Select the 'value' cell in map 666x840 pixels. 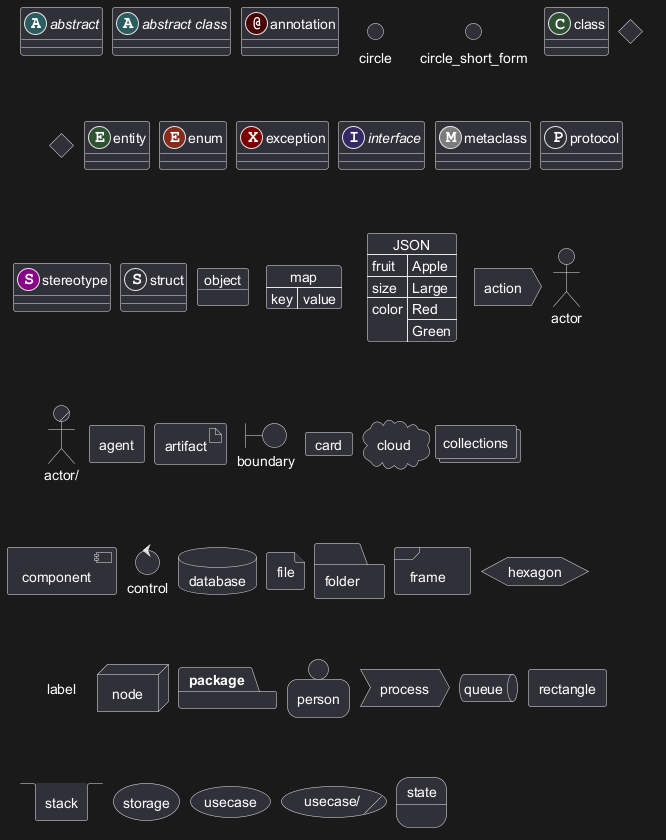pyautogui.click(x=319, y=299)
